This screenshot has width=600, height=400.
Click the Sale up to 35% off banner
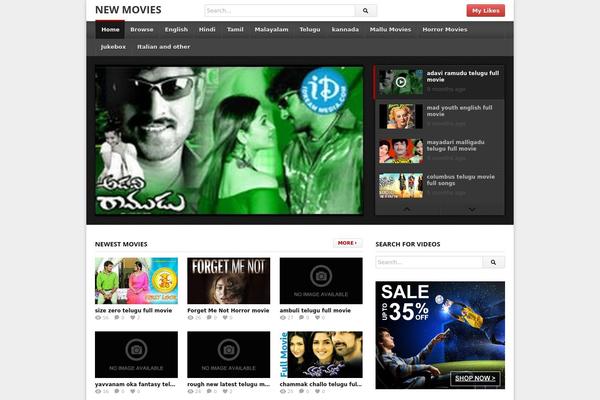point(440,335)
